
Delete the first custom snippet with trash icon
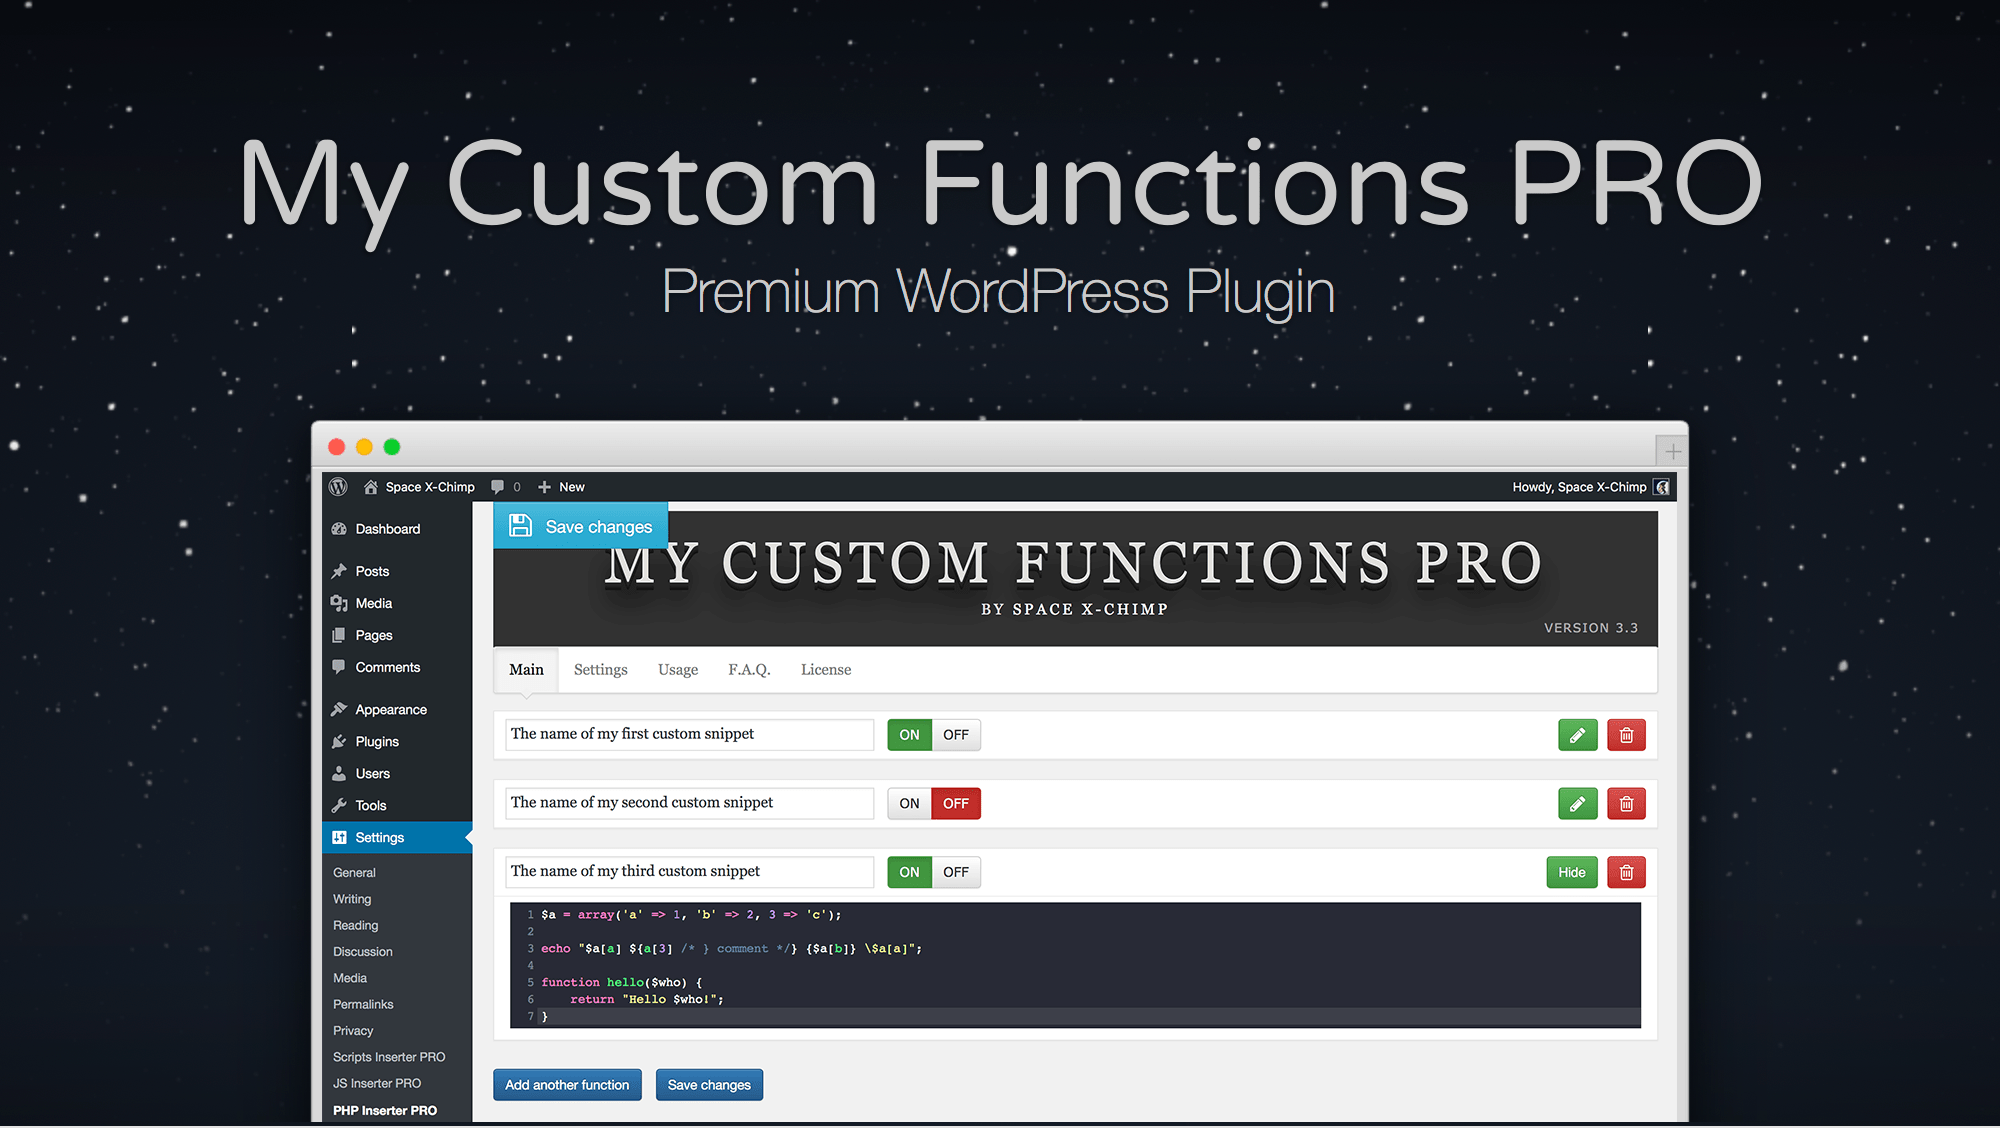click(x=1627, y=735)
